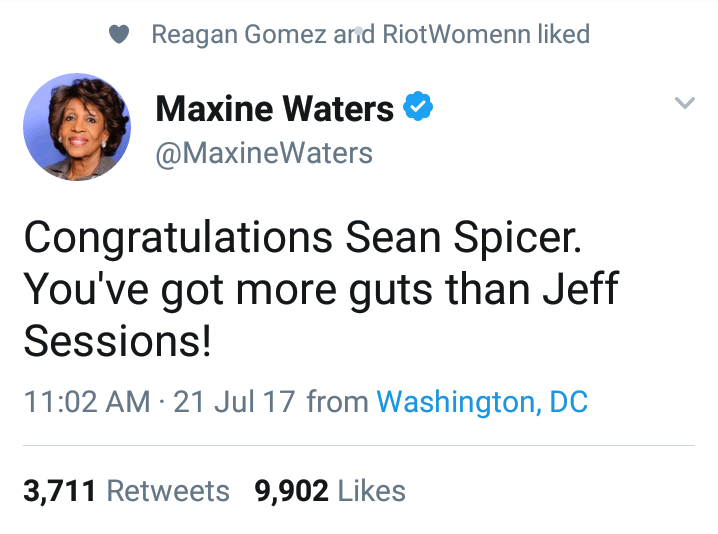Screen dimensions: 718x534
Task: View the Likes label list
Action: pos(372,491)
